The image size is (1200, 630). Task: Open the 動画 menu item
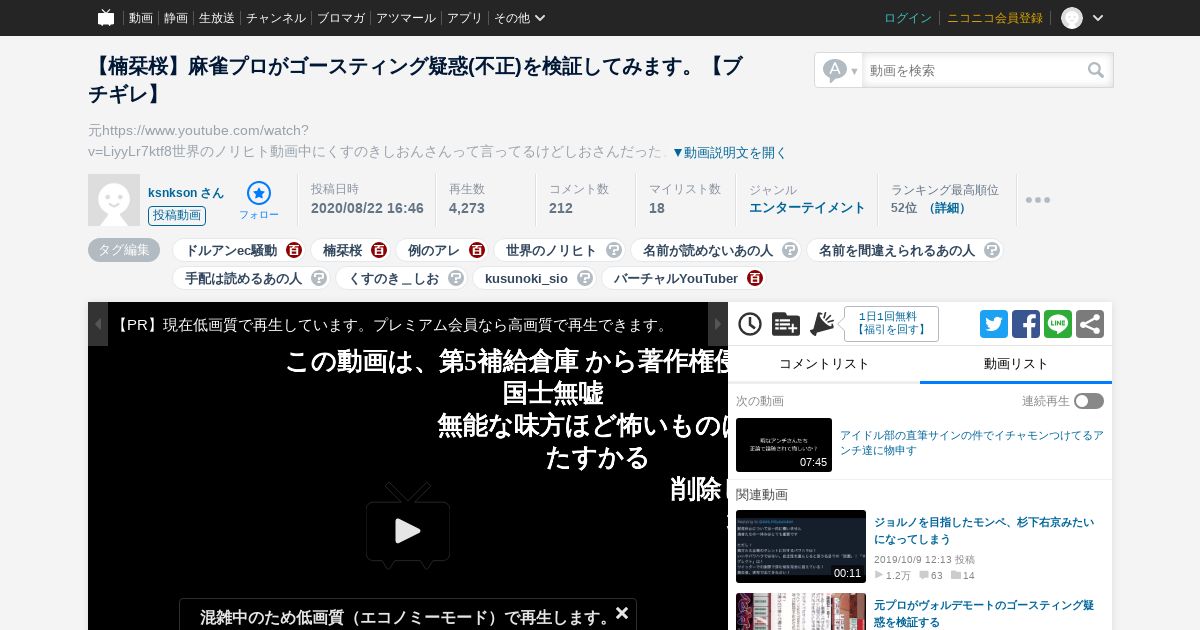[x=141, y=18]
